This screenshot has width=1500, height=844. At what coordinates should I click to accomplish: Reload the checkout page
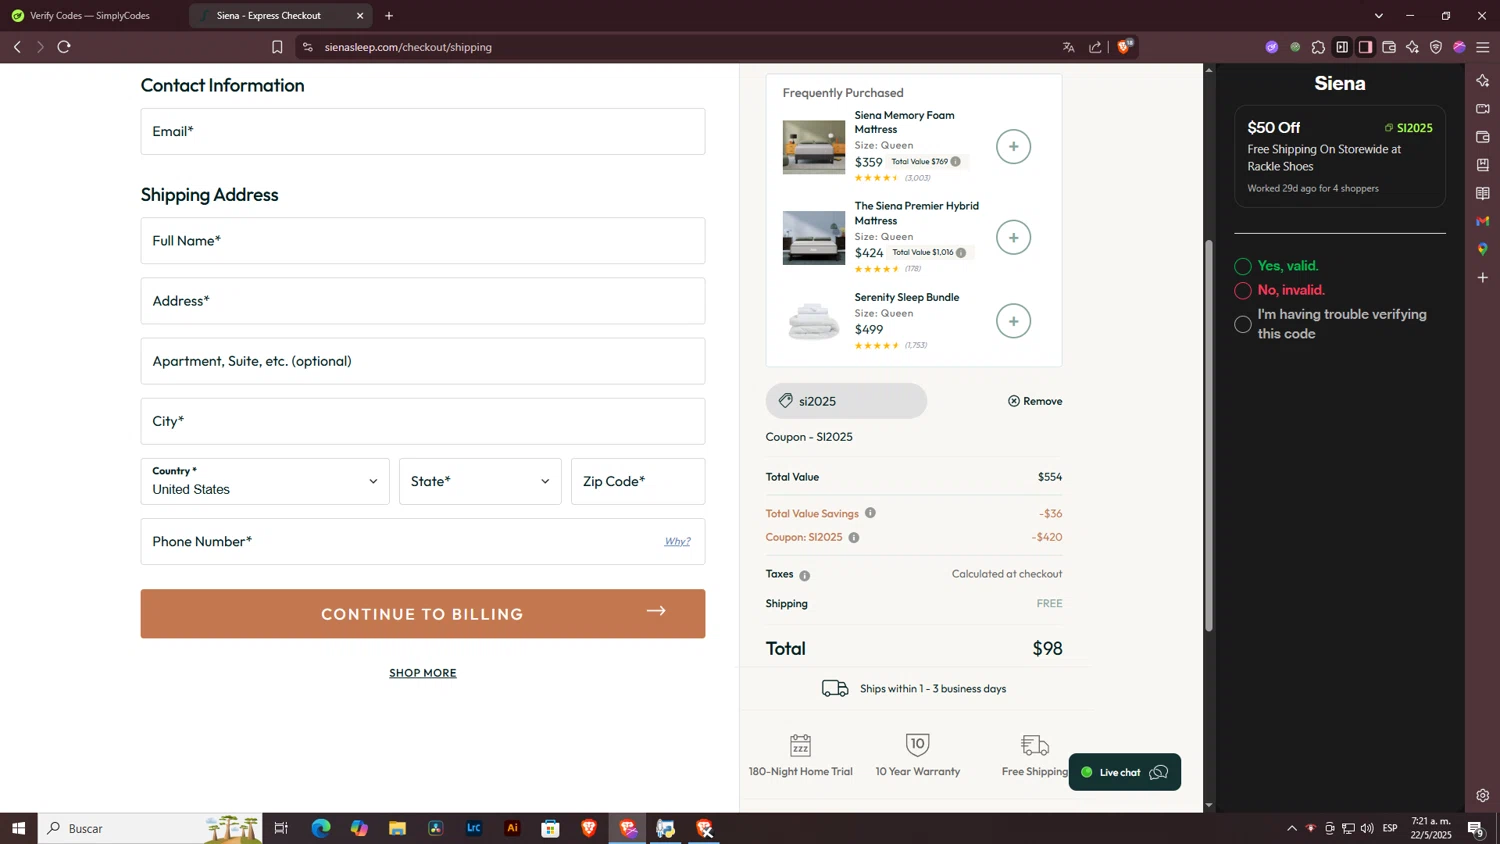tap(64, 47)
